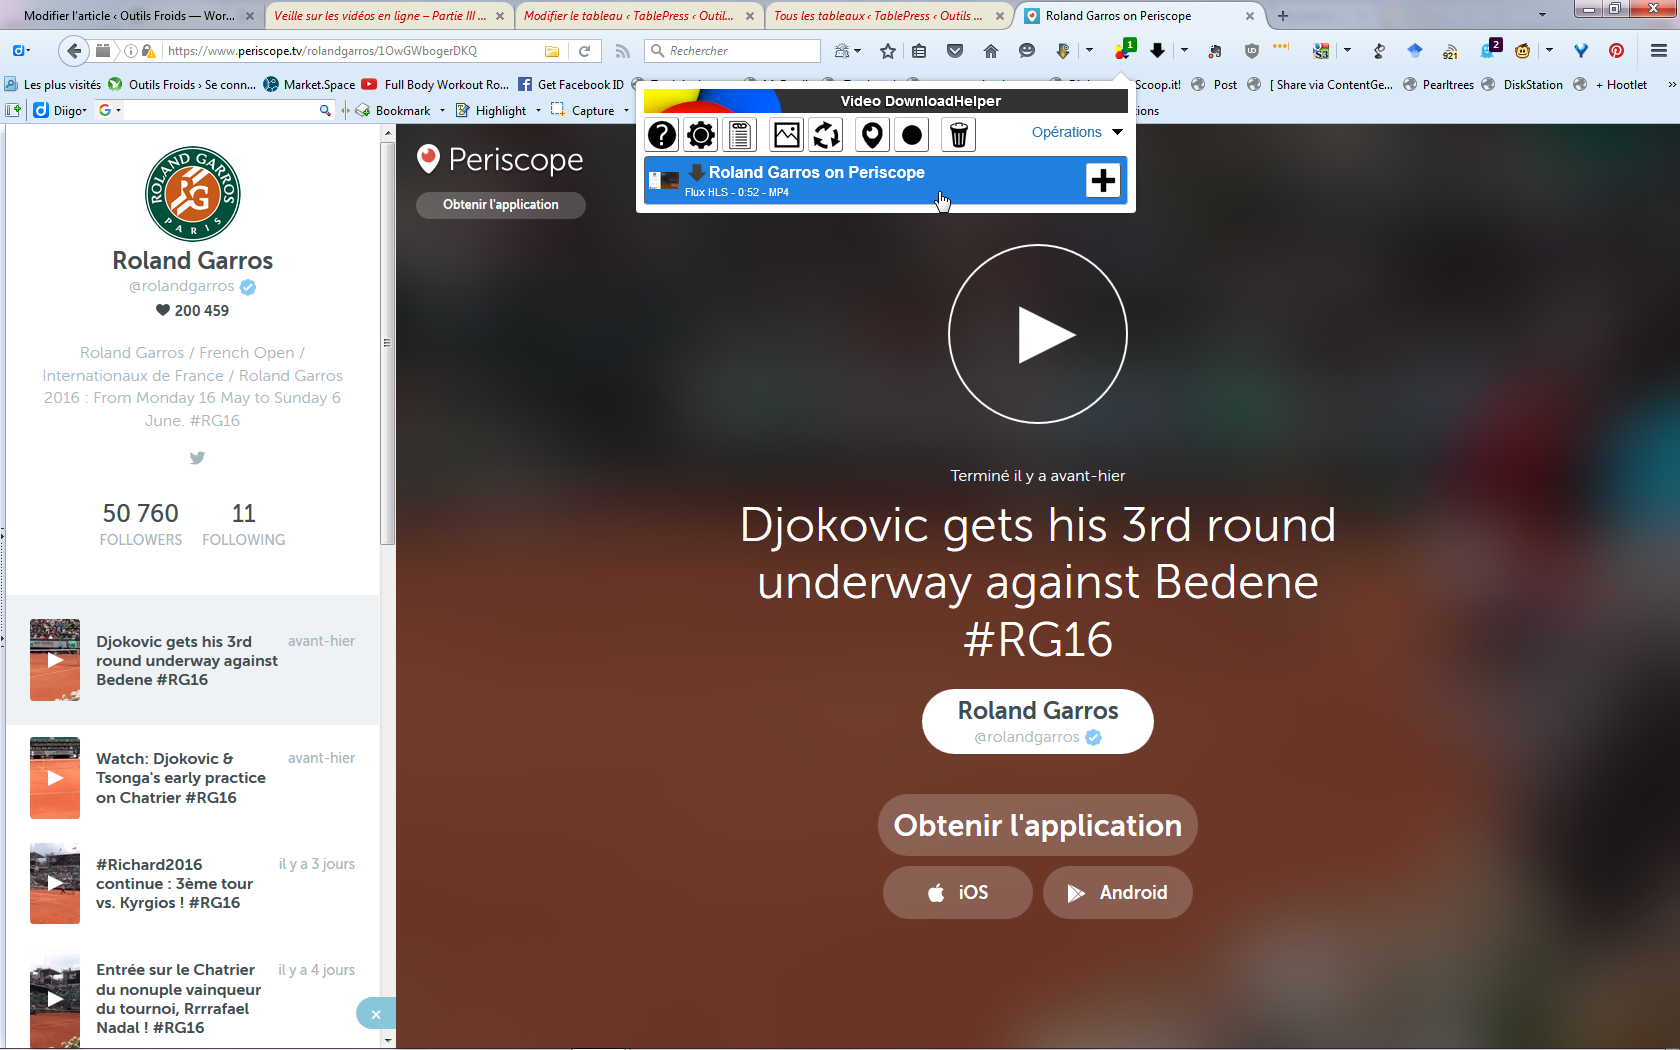Screen dimensions: 1680x1050
Task: Open Get Facebook ID bookmark
Action: [x=571, y=85]
